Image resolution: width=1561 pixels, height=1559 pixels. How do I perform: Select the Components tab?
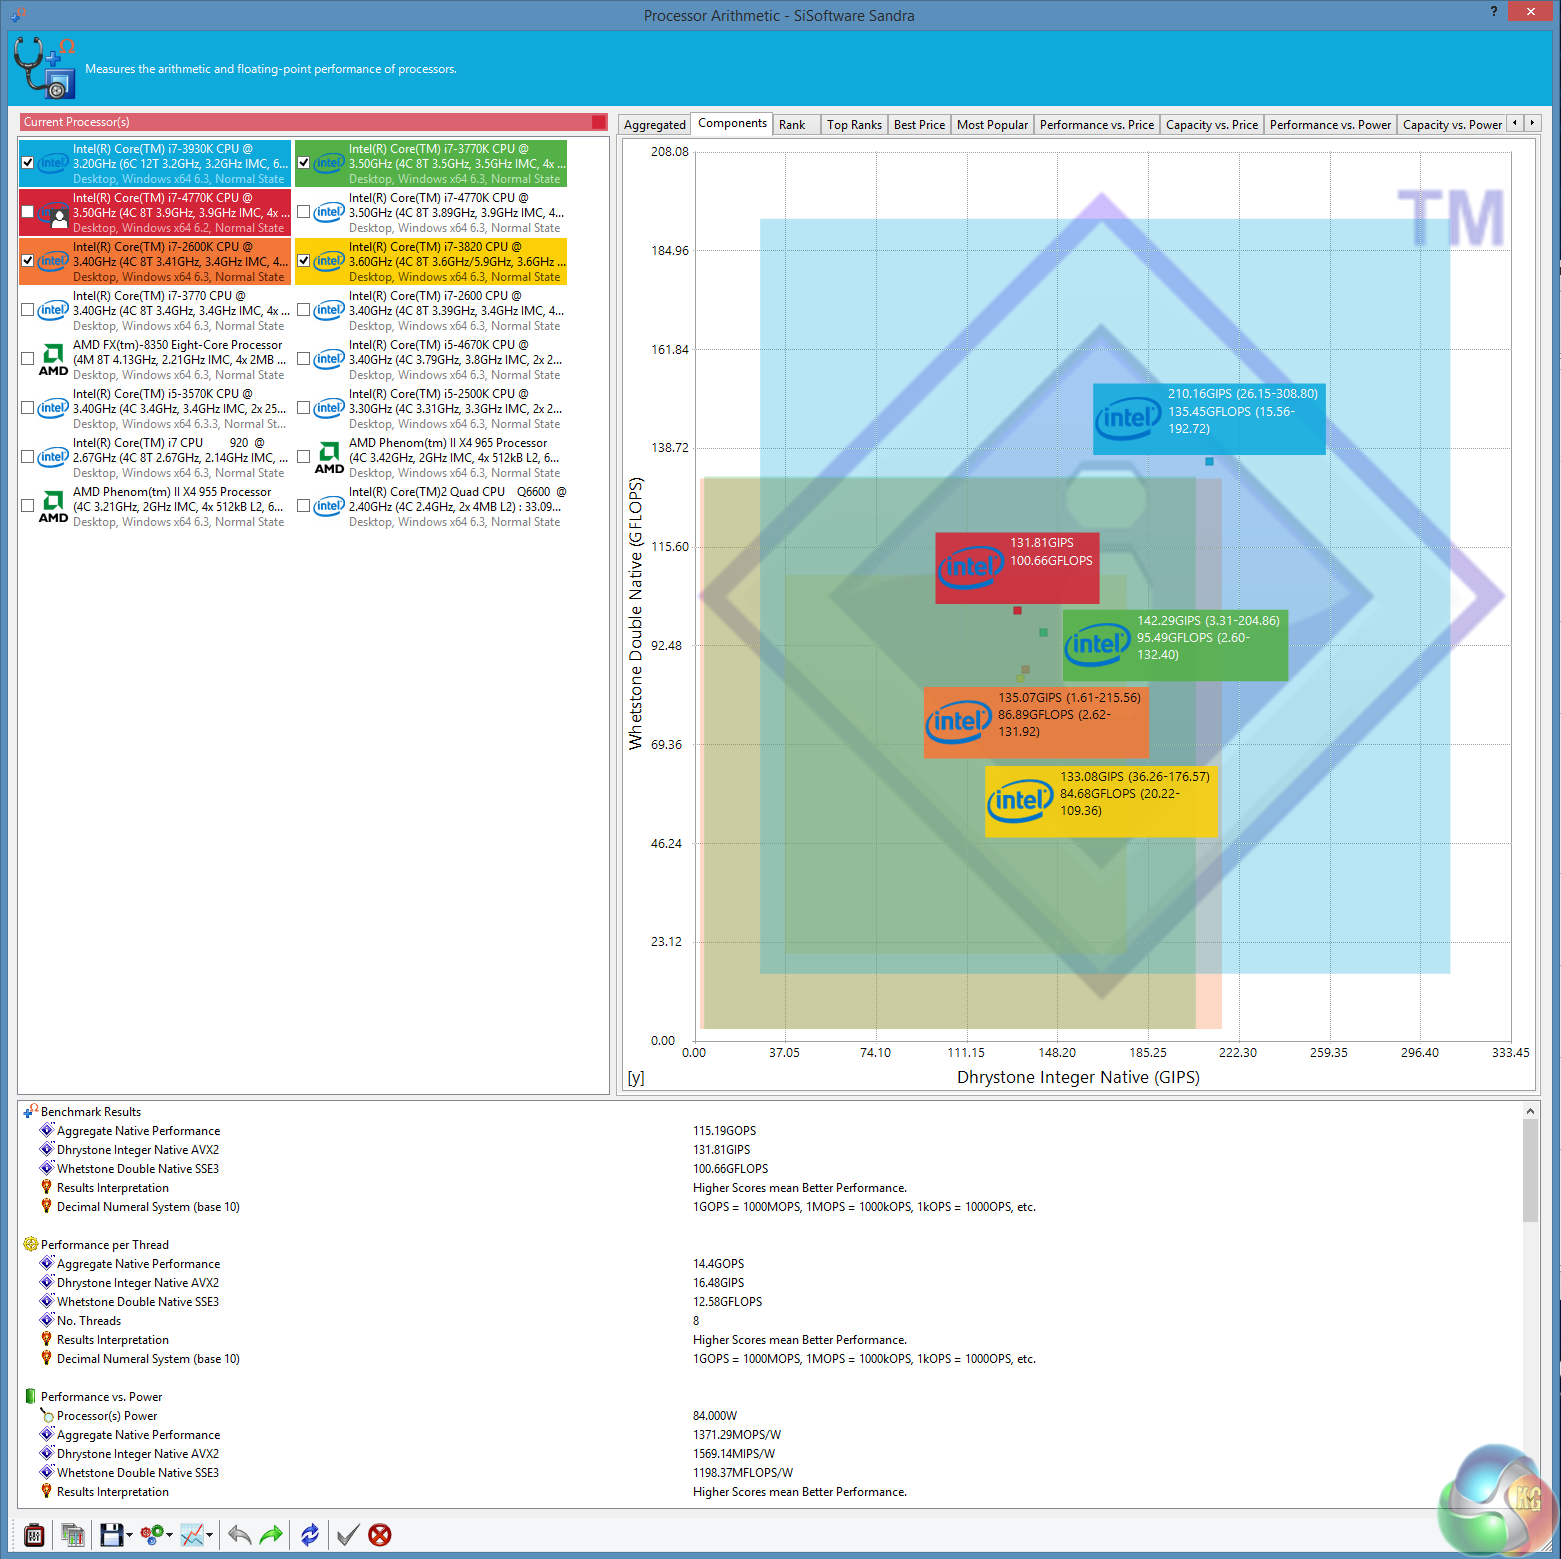coord(732,123)
